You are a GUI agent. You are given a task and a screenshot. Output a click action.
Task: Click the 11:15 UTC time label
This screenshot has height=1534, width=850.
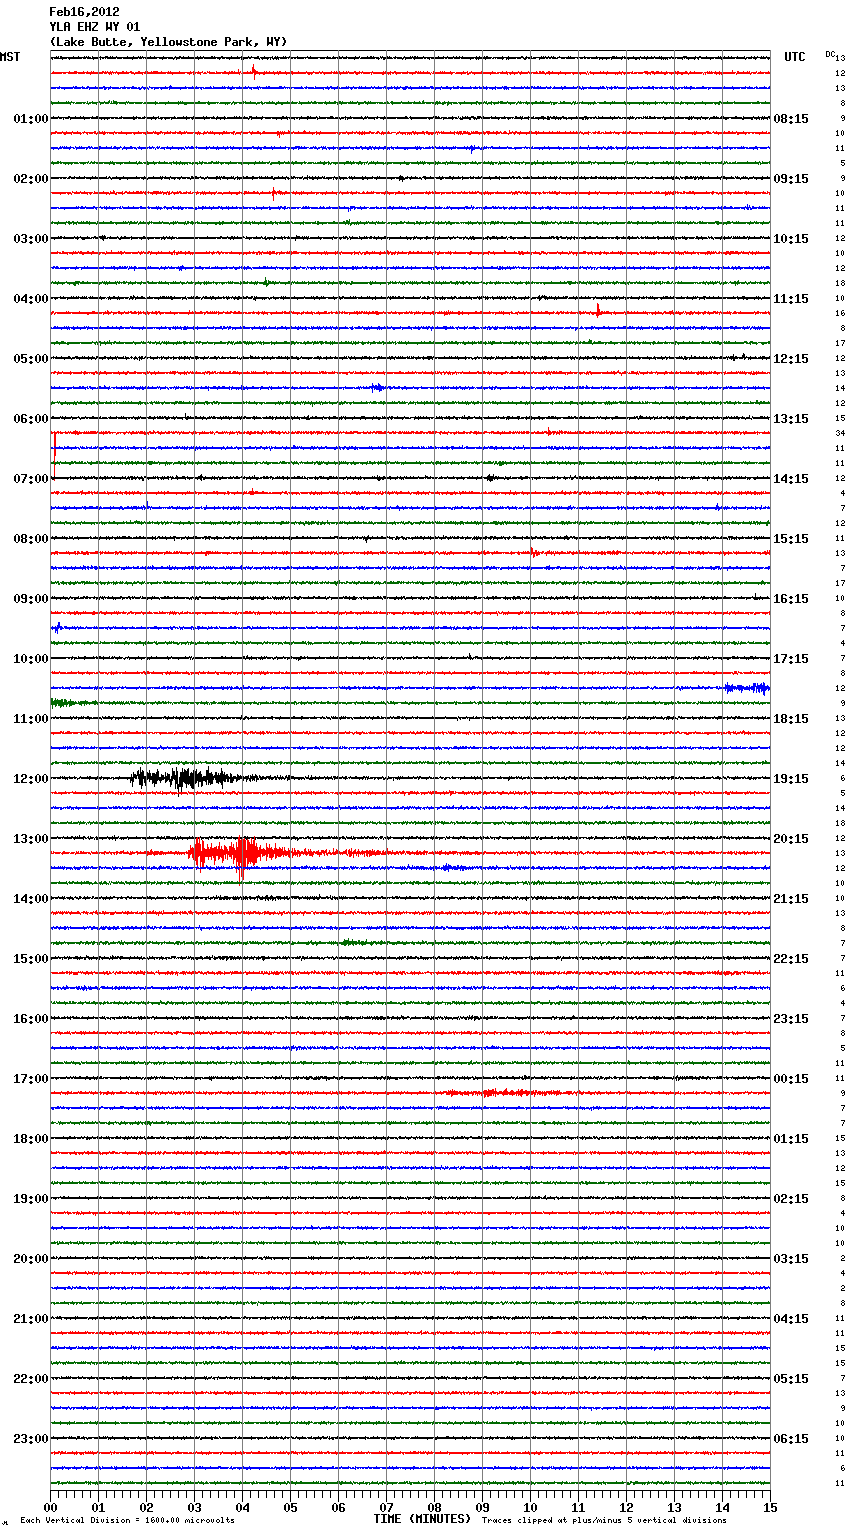(791, 299)
